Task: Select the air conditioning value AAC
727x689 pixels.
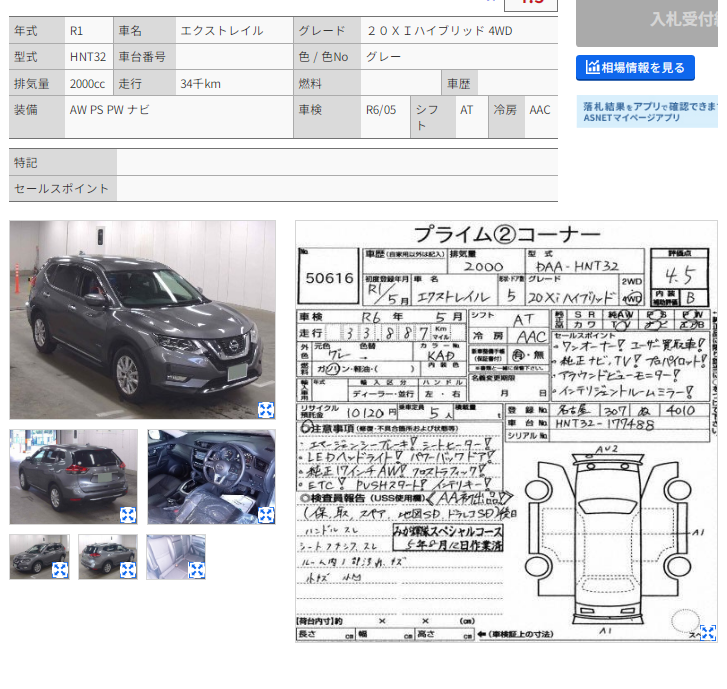Action: [x=540, y=110]
